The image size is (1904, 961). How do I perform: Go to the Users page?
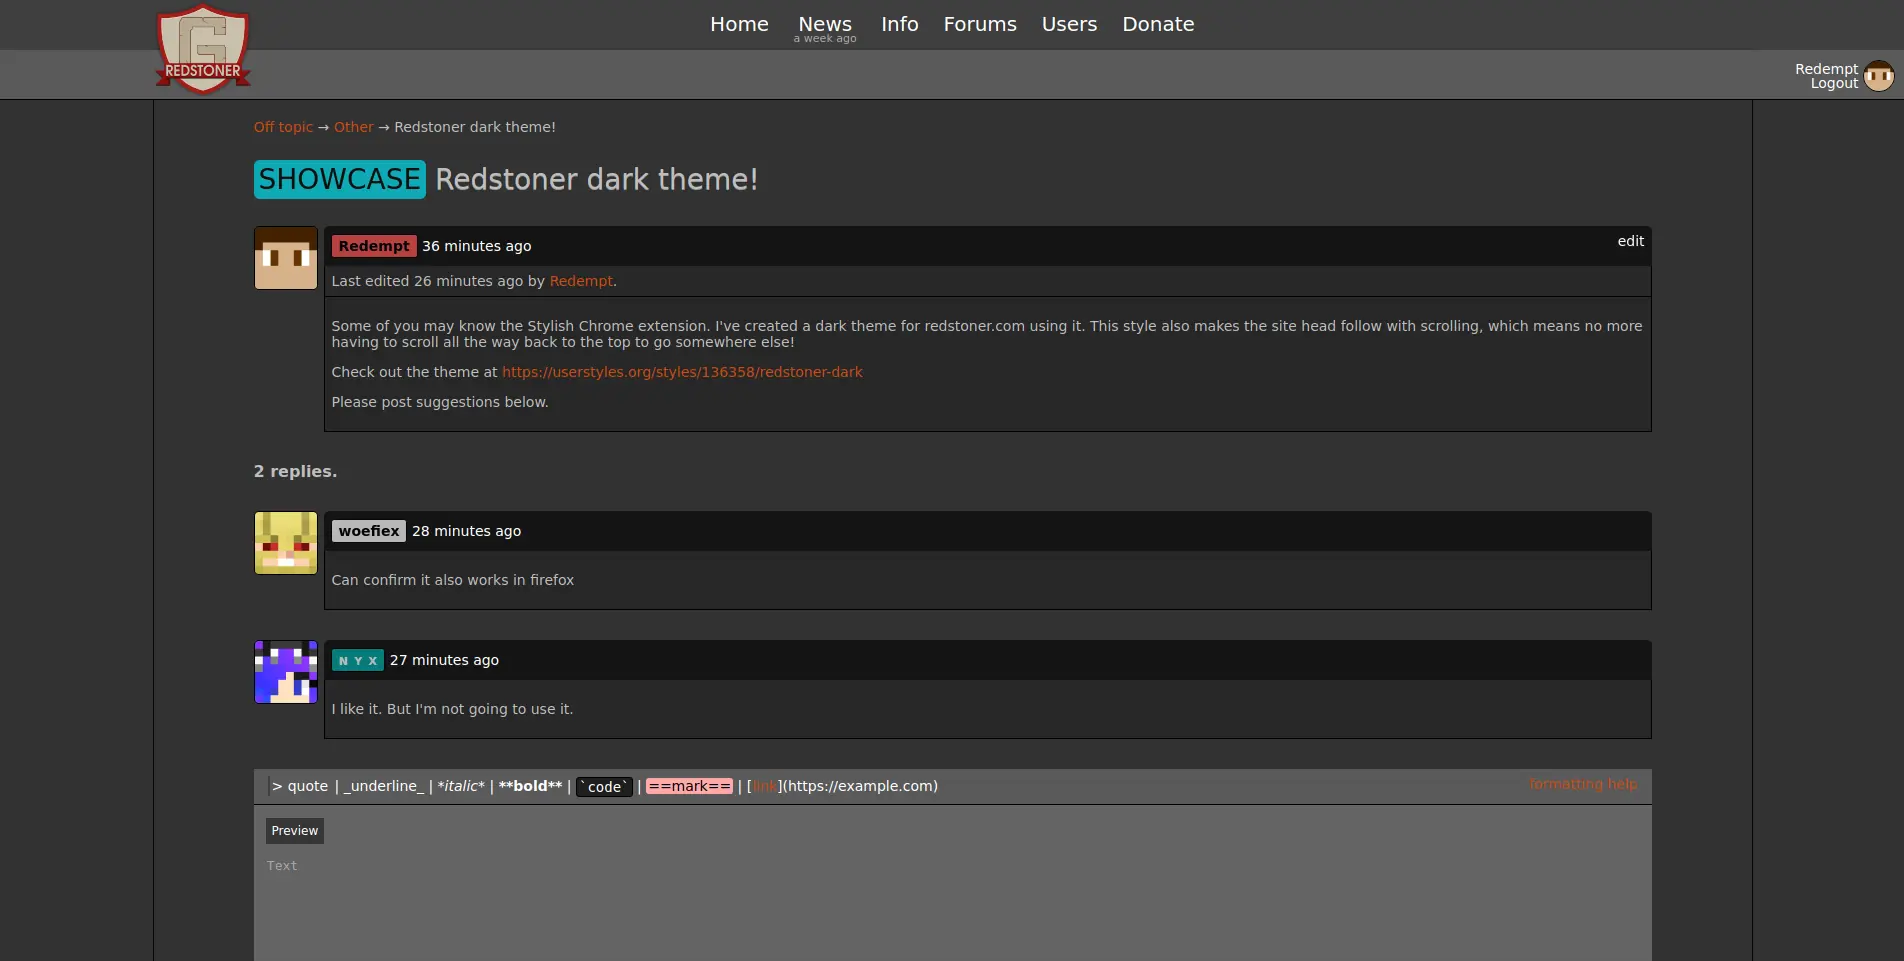coord(1068,24)
